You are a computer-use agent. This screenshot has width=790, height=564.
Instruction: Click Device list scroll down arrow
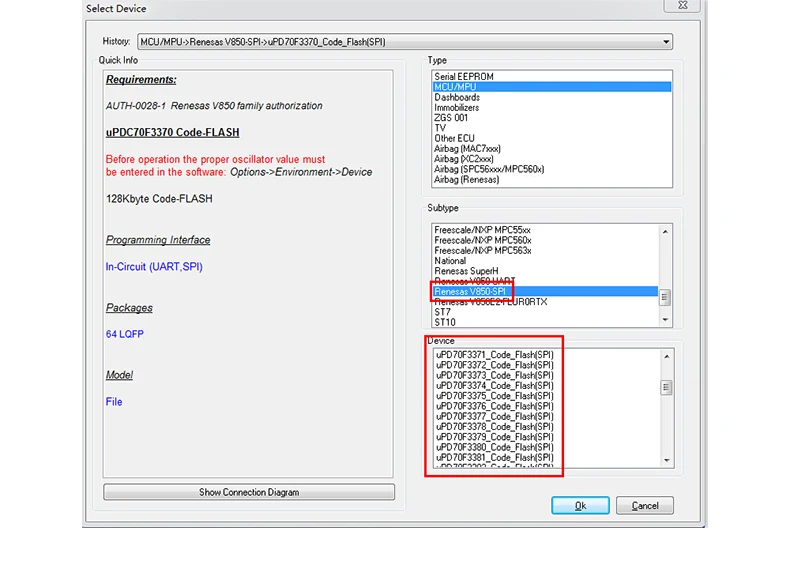click(667, 460)
